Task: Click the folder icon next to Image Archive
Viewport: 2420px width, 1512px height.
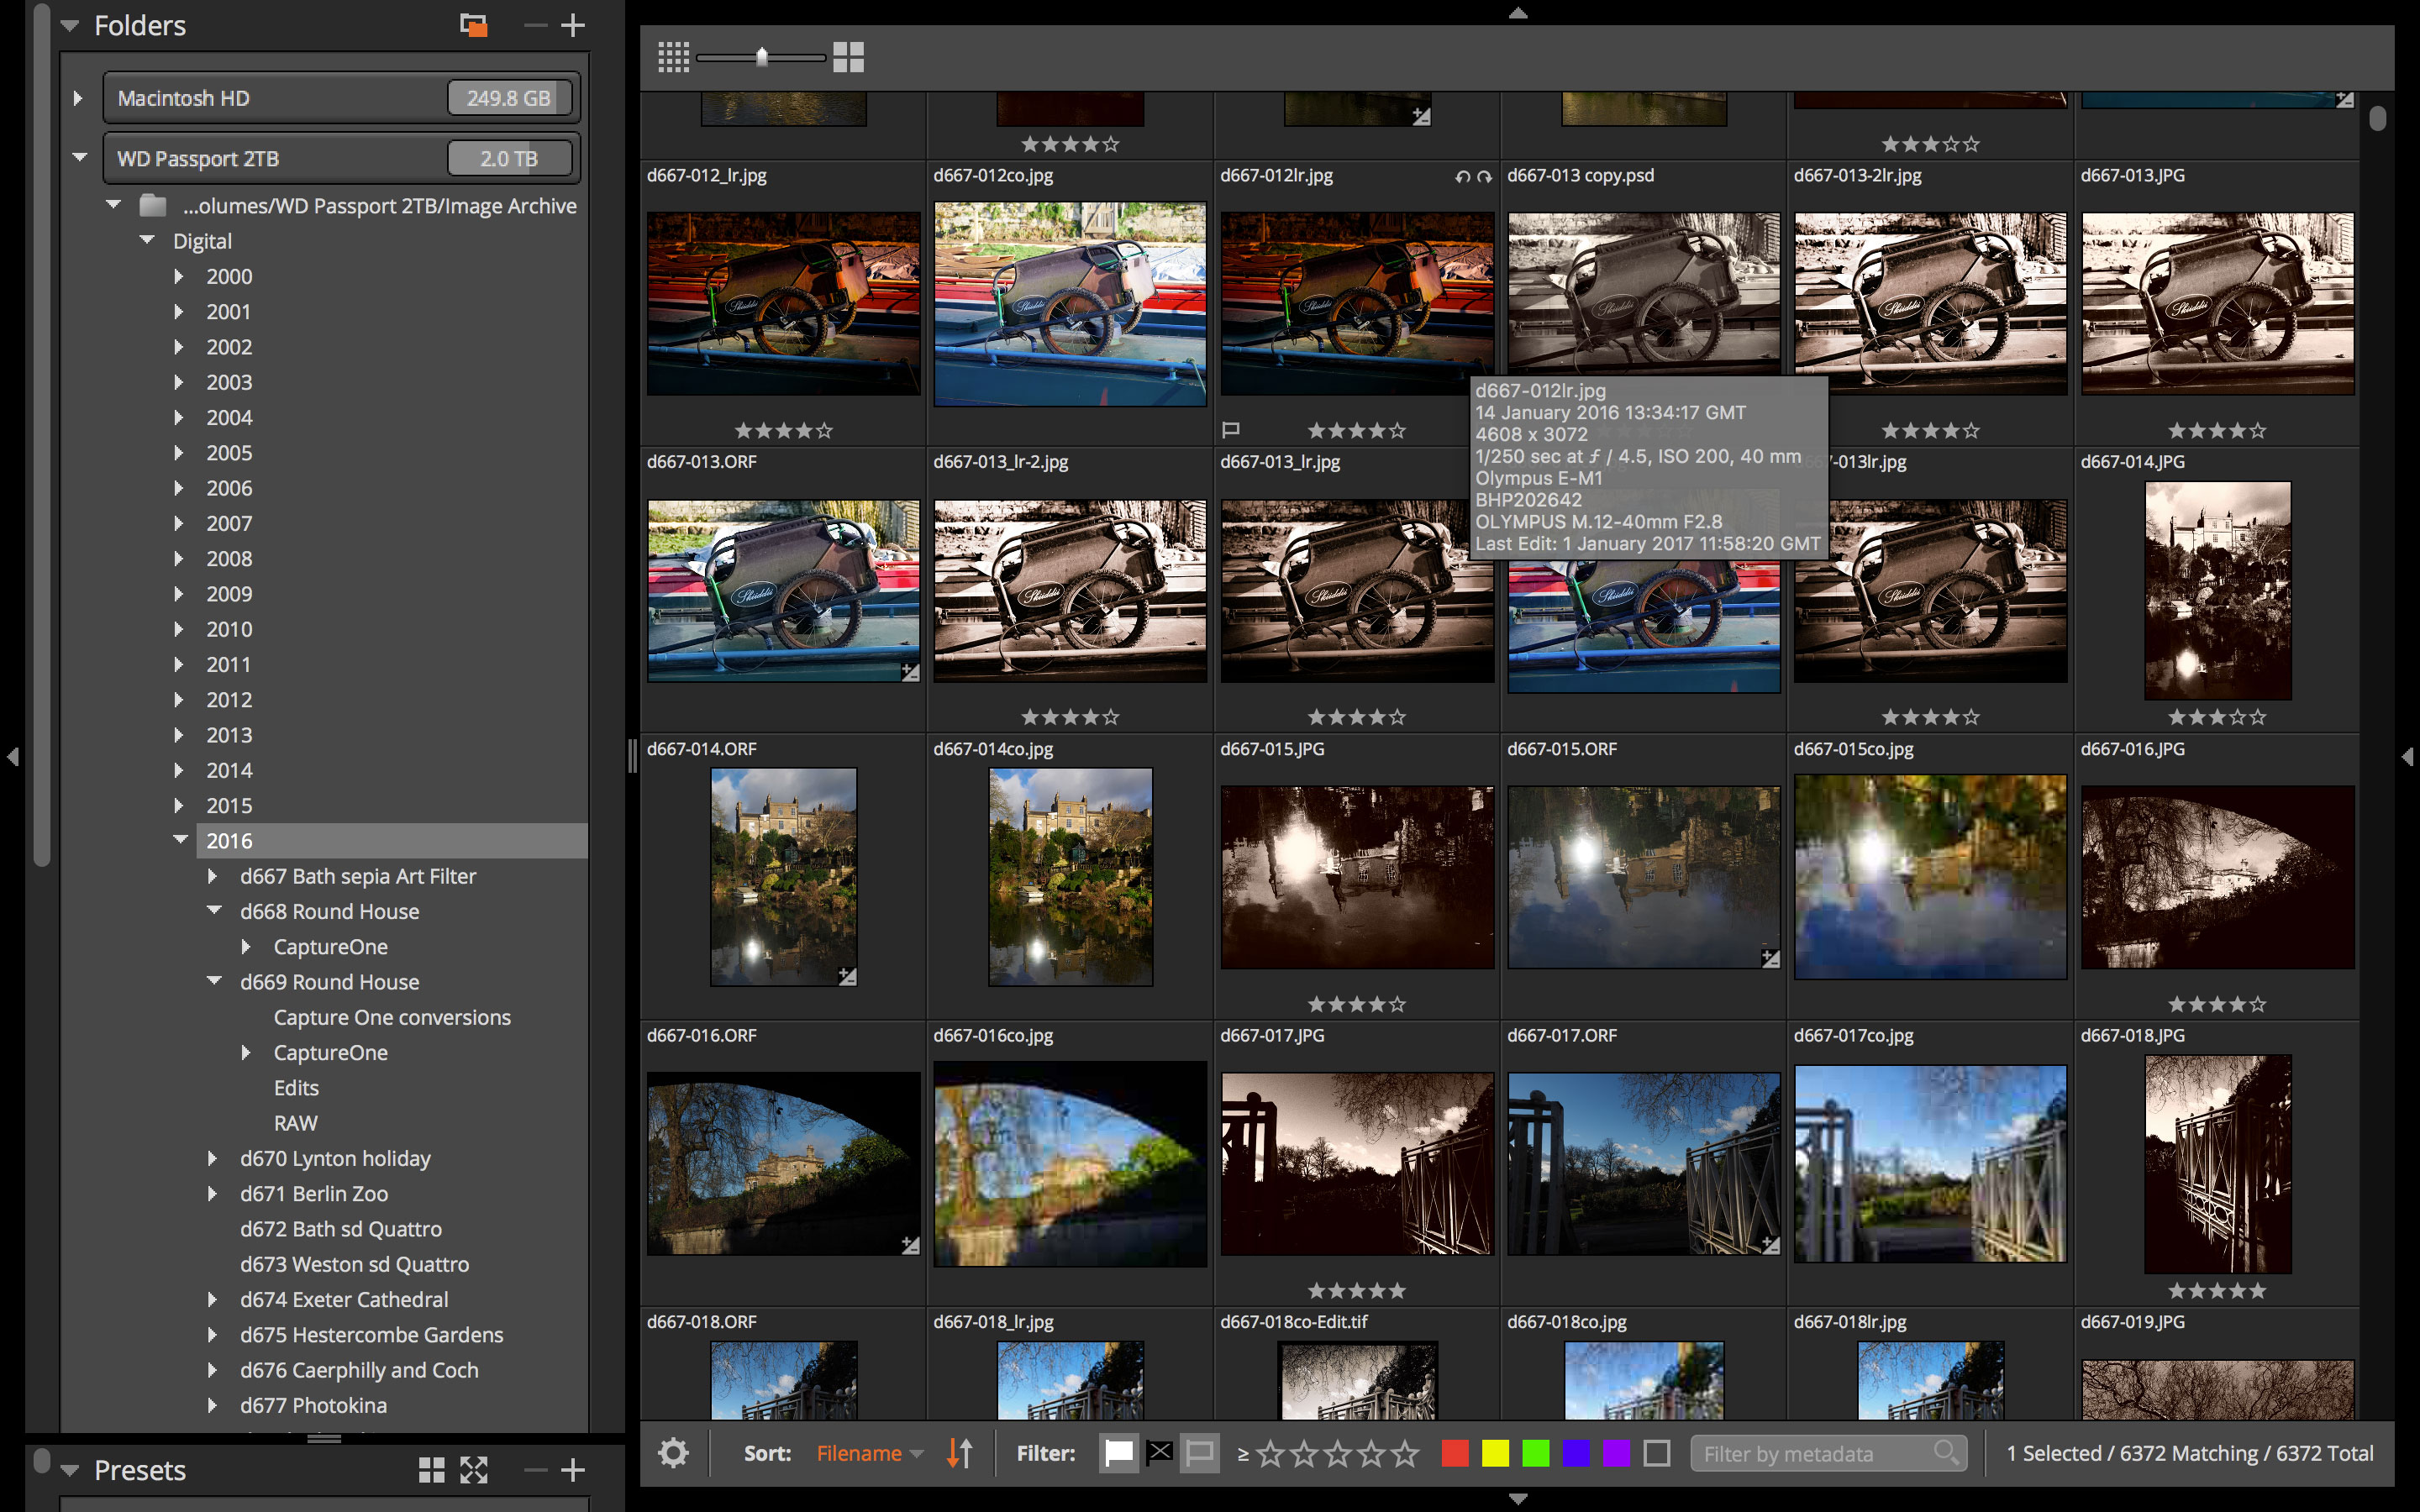Action: [153, 206]
